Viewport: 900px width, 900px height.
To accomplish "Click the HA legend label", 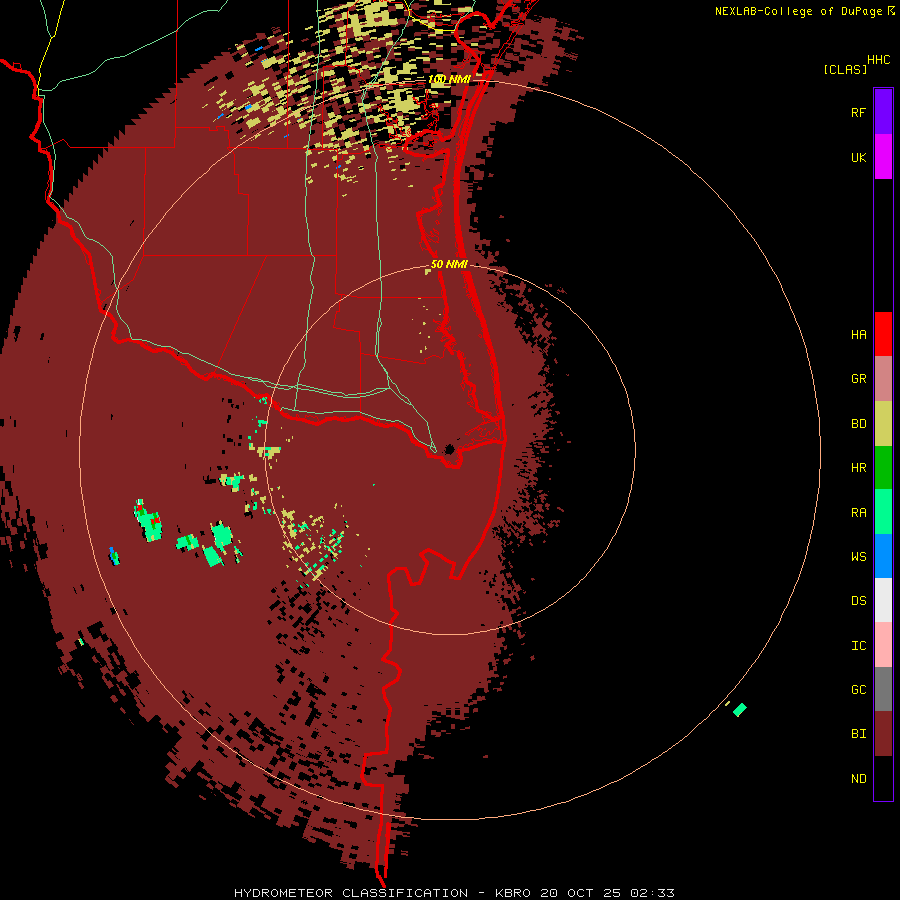I will (858, 335).
